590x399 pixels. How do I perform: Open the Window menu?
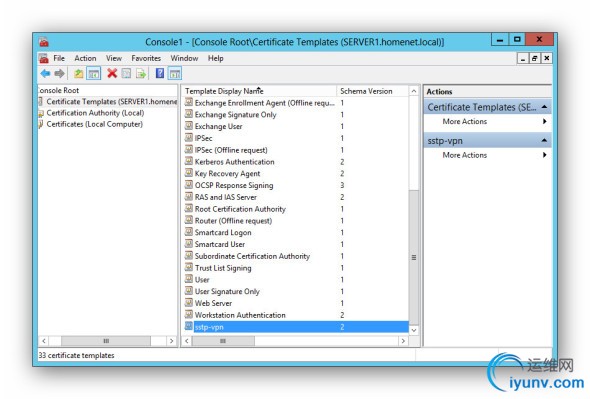(x=184, y=58)
